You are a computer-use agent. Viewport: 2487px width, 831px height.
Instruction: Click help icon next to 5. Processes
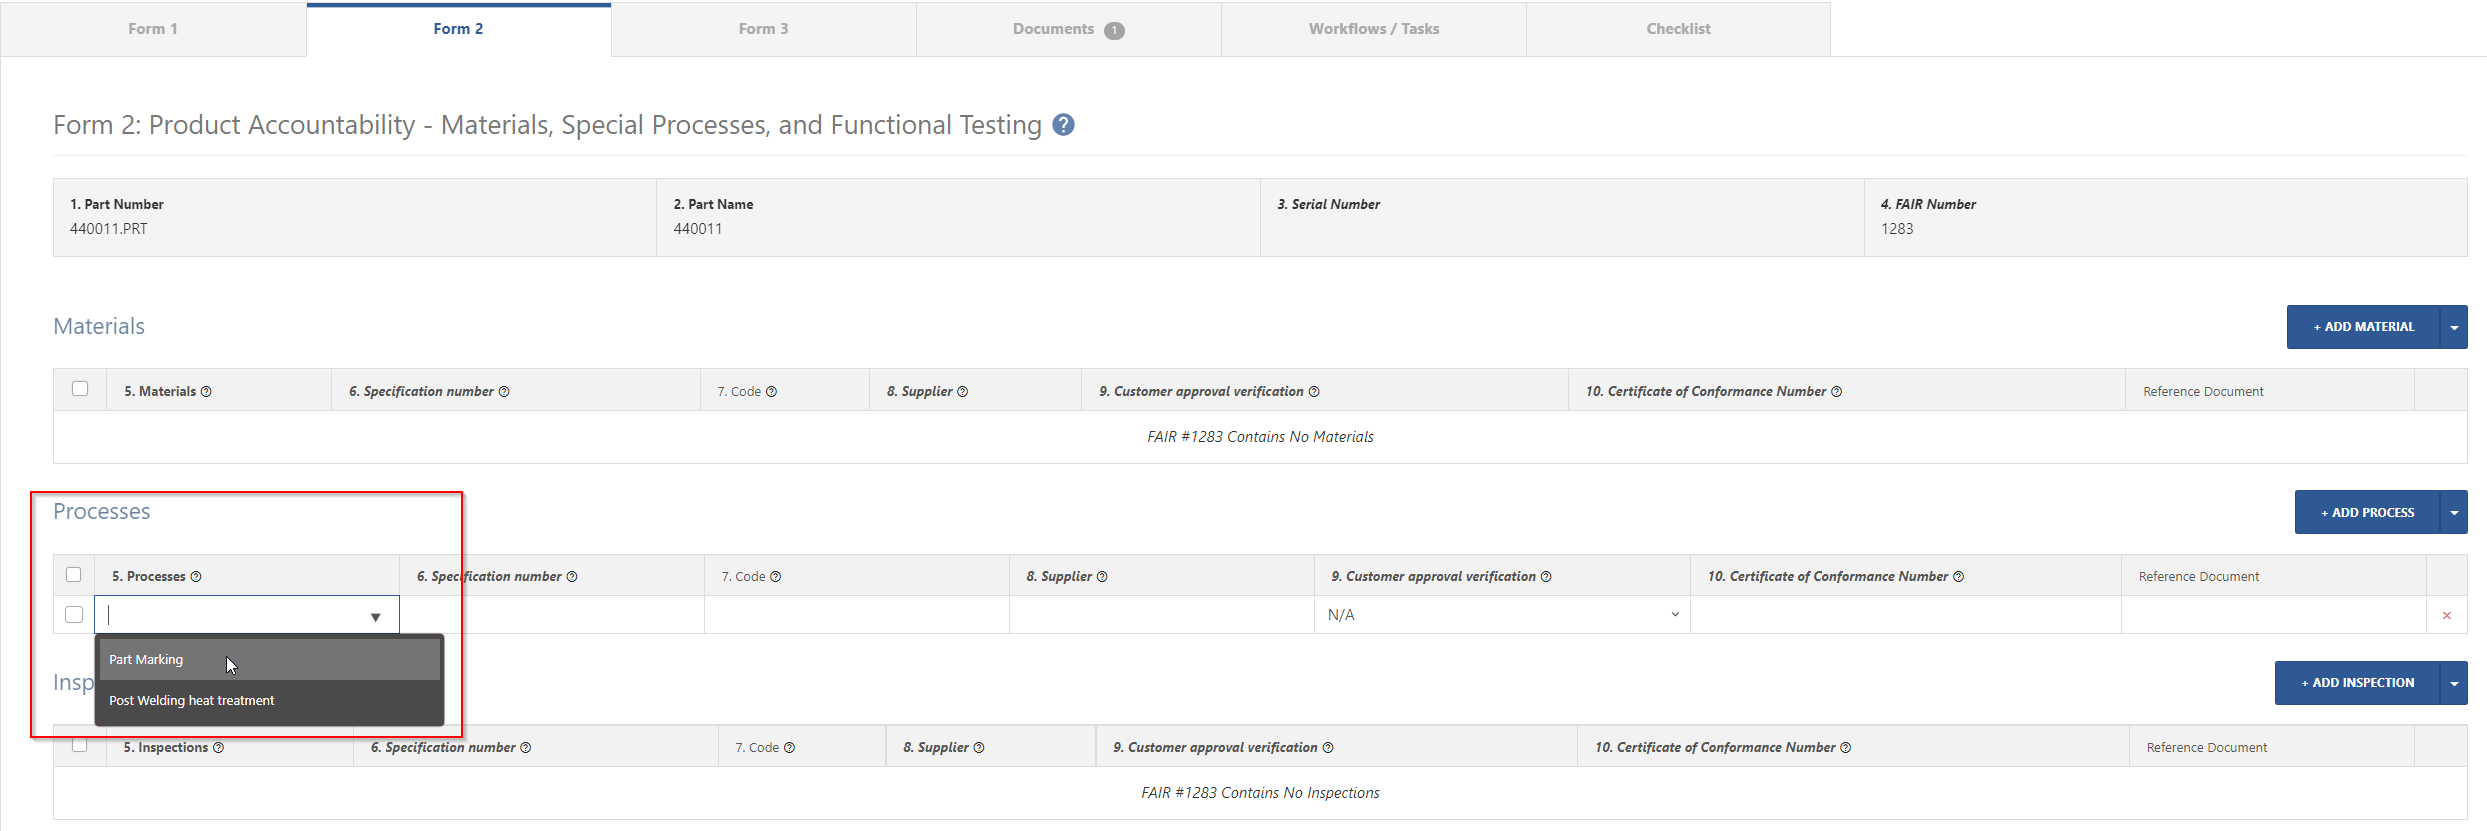pos(196,577)
